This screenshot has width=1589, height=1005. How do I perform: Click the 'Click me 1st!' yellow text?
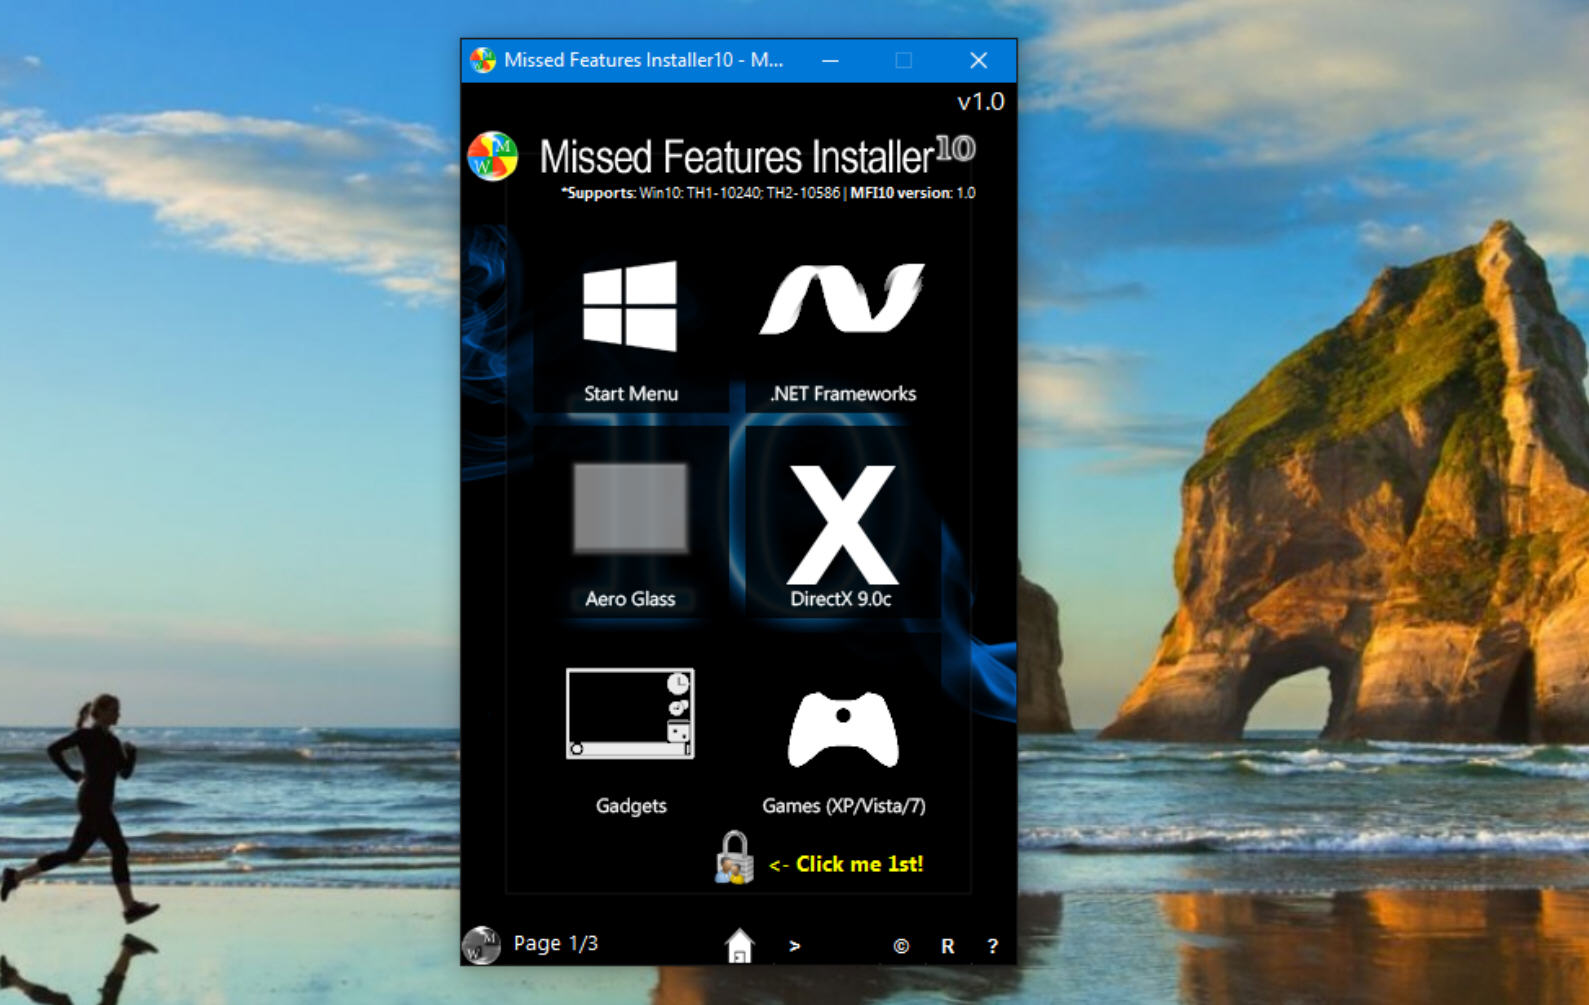(846, 864)
